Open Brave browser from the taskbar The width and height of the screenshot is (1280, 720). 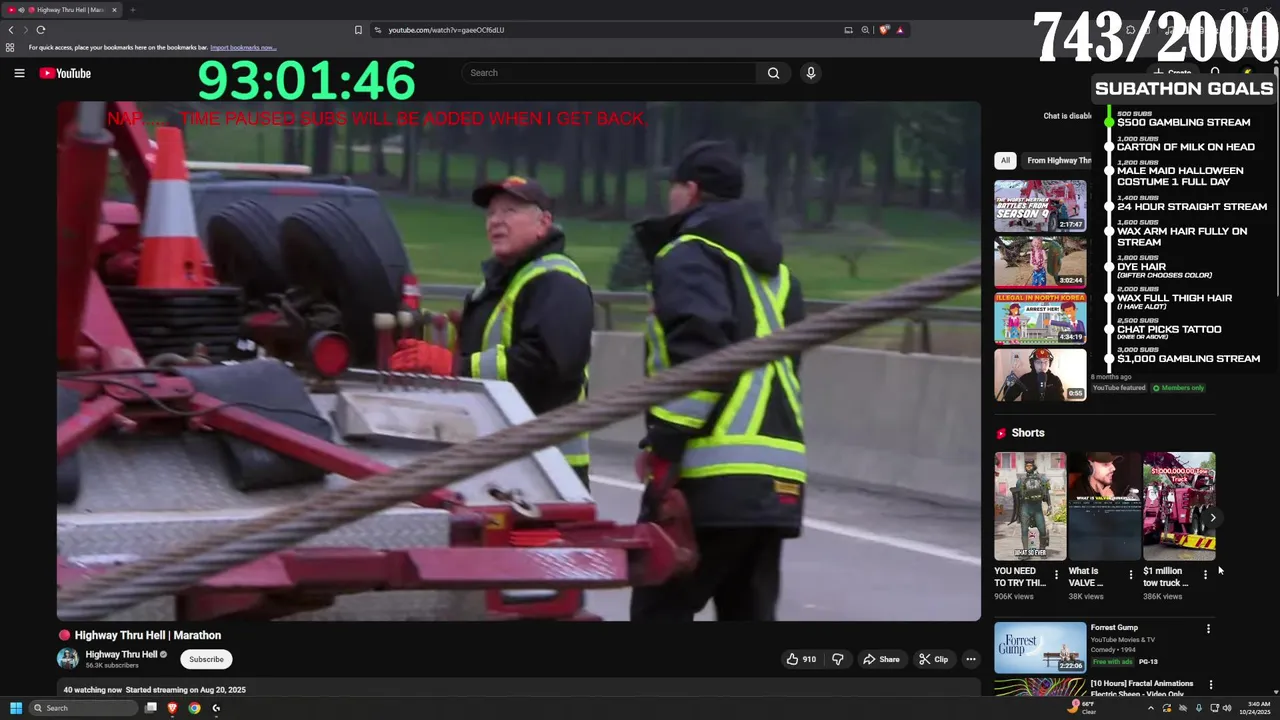[x=172, y=708]
